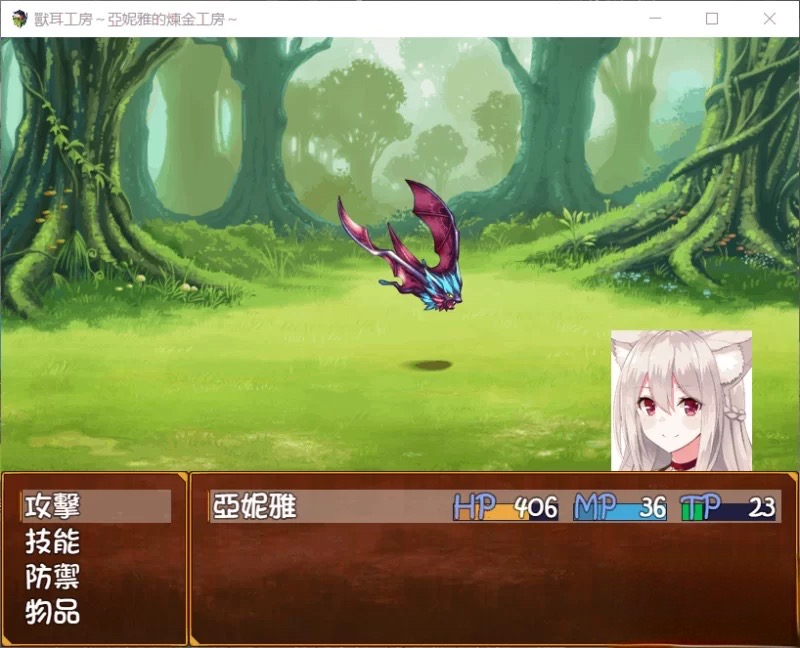
Task: Maximize the game window
Action: pyautogui.click(x=712, y=19)
